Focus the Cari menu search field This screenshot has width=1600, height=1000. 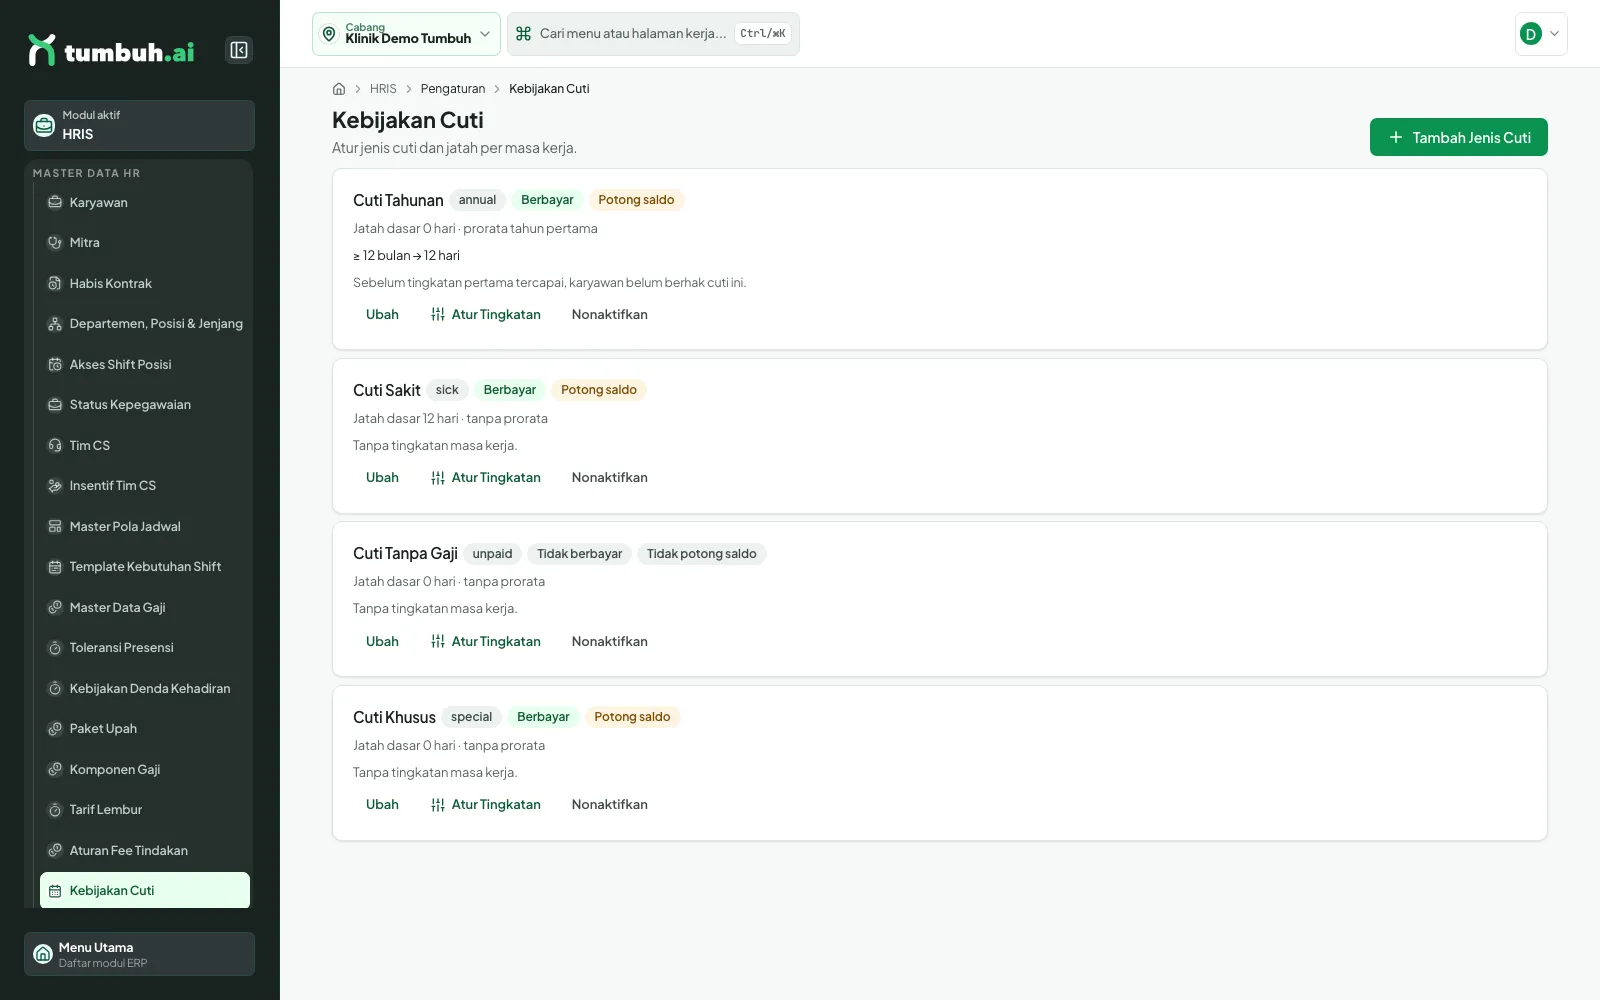pos(653,34)
